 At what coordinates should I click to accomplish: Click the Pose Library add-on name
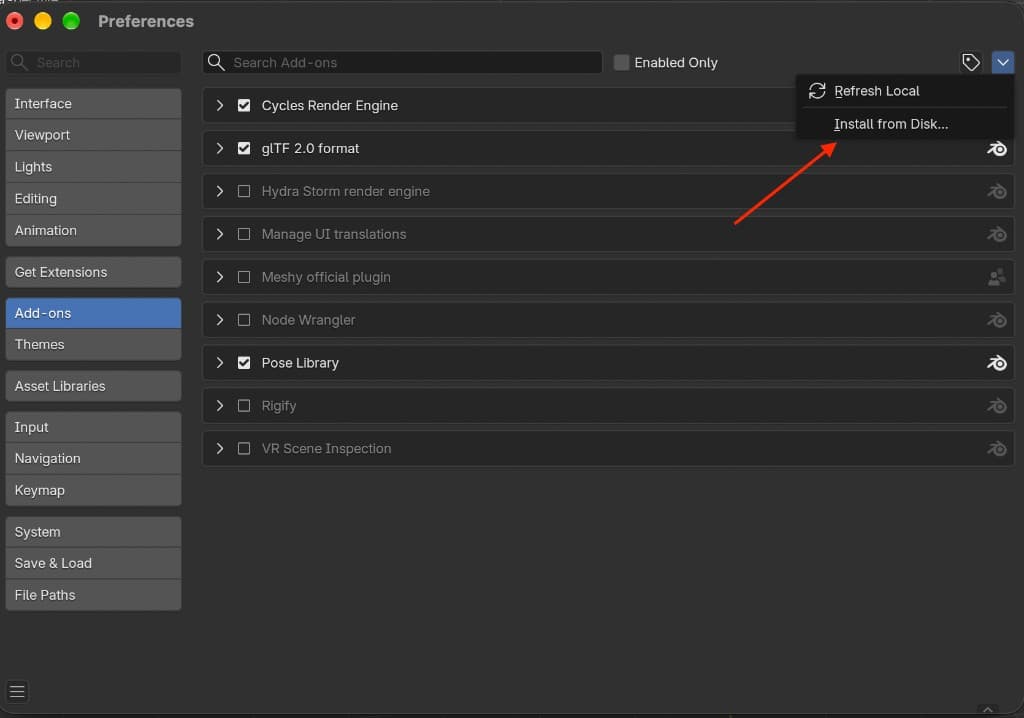coord(300,363)
